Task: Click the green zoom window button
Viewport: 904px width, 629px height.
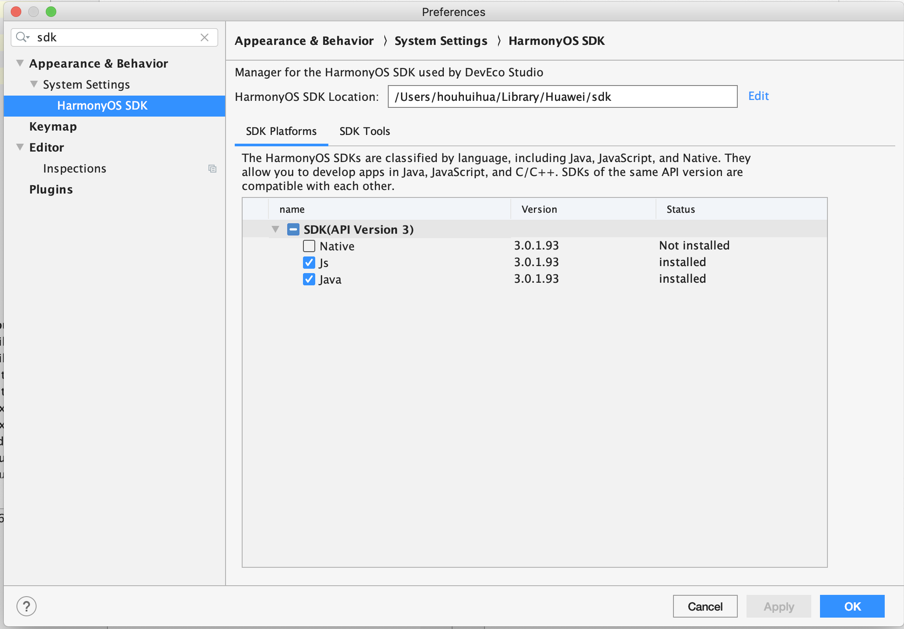Action: coord(51,12)
